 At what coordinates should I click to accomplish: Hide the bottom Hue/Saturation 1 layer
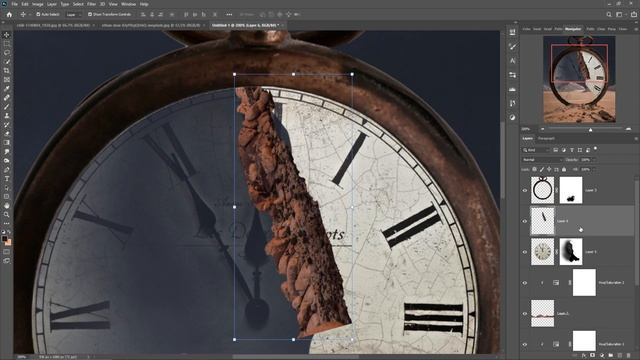pyautogui.click(x=525, y=344)
